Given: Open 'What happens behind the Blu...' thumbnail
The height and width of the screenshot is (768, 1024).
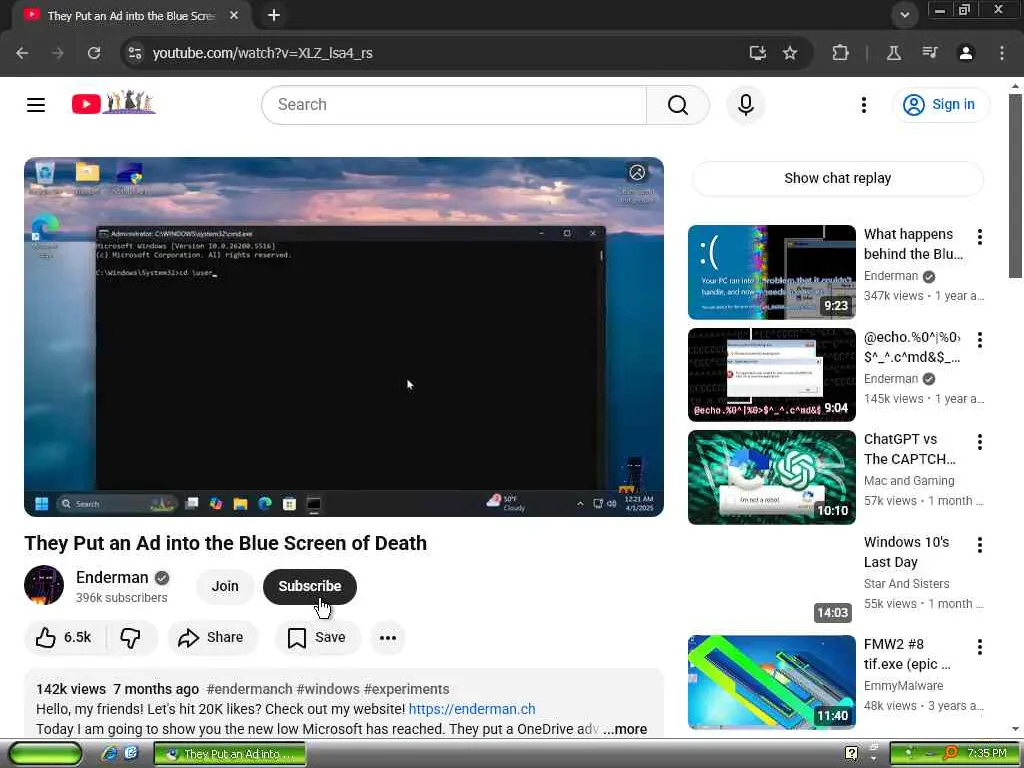Looking at the screenshot, I should tap(771, 272).
